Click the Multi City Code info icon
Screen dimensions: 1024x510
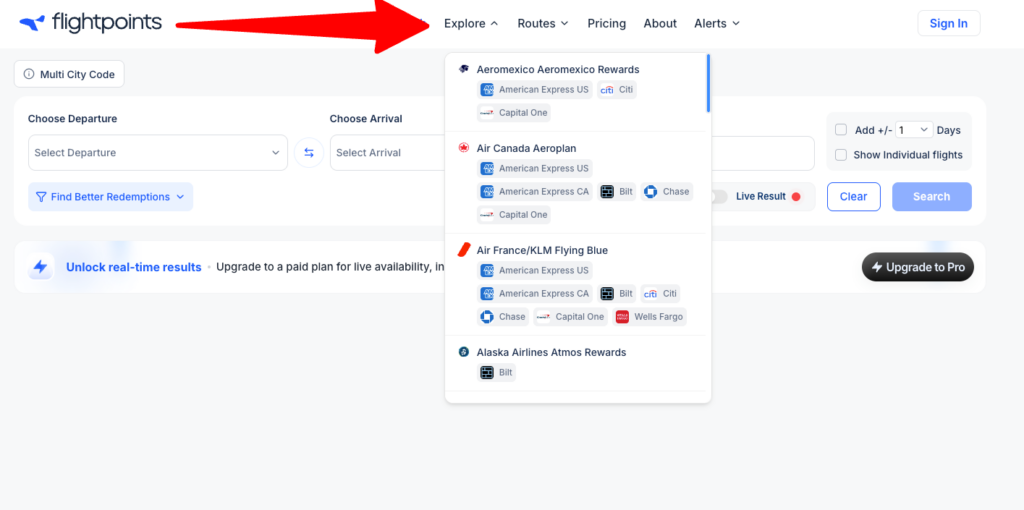coord(29,74)
